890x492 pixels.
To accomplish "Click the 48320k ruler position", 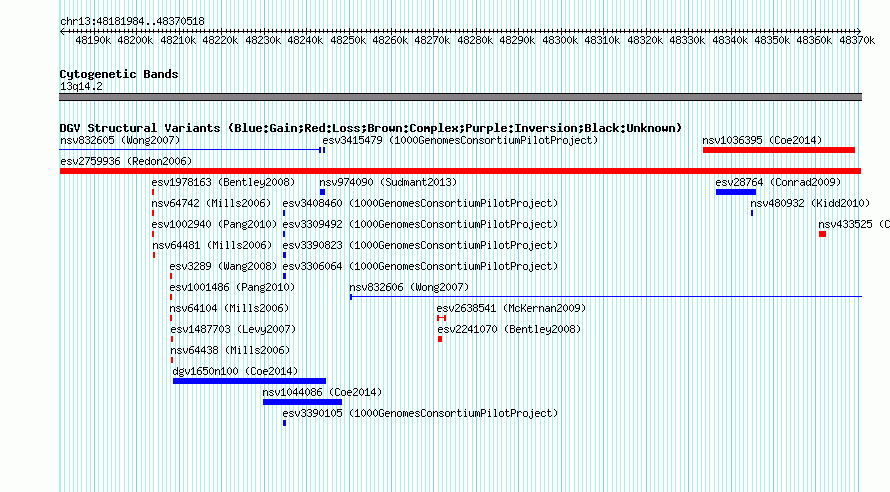I will tap(645, 40).
